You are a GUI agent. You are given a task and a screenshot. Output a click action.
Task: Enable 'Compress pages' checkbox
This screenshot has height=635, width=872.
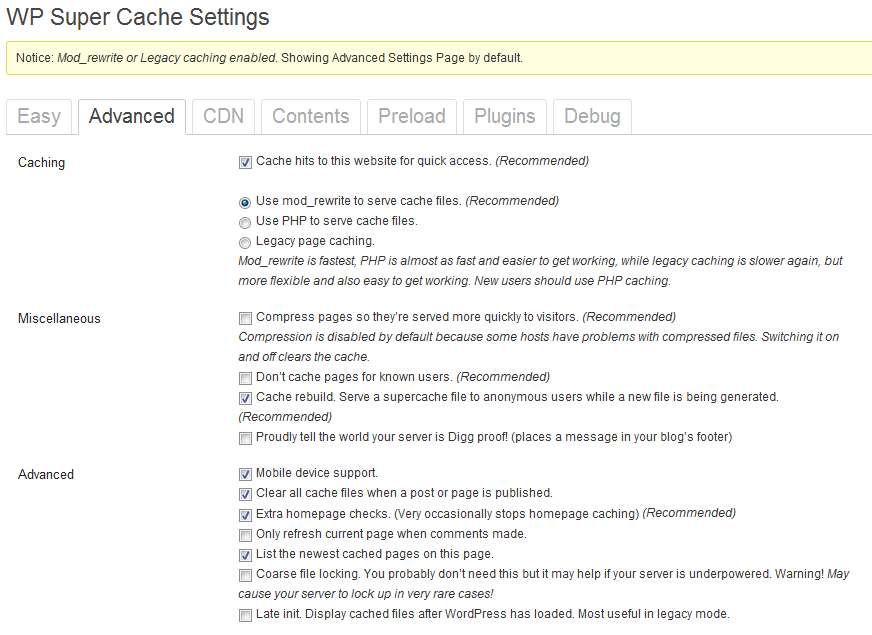tap(245, 318)
